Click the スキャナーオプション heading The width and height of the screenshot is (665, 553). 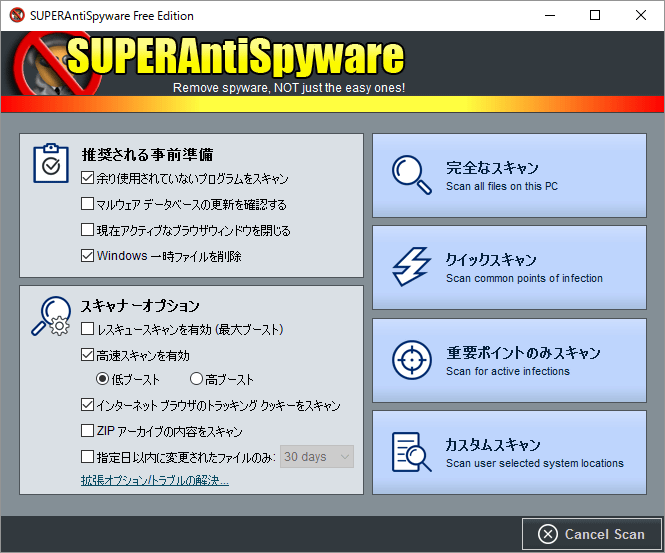tap(140, 306)
